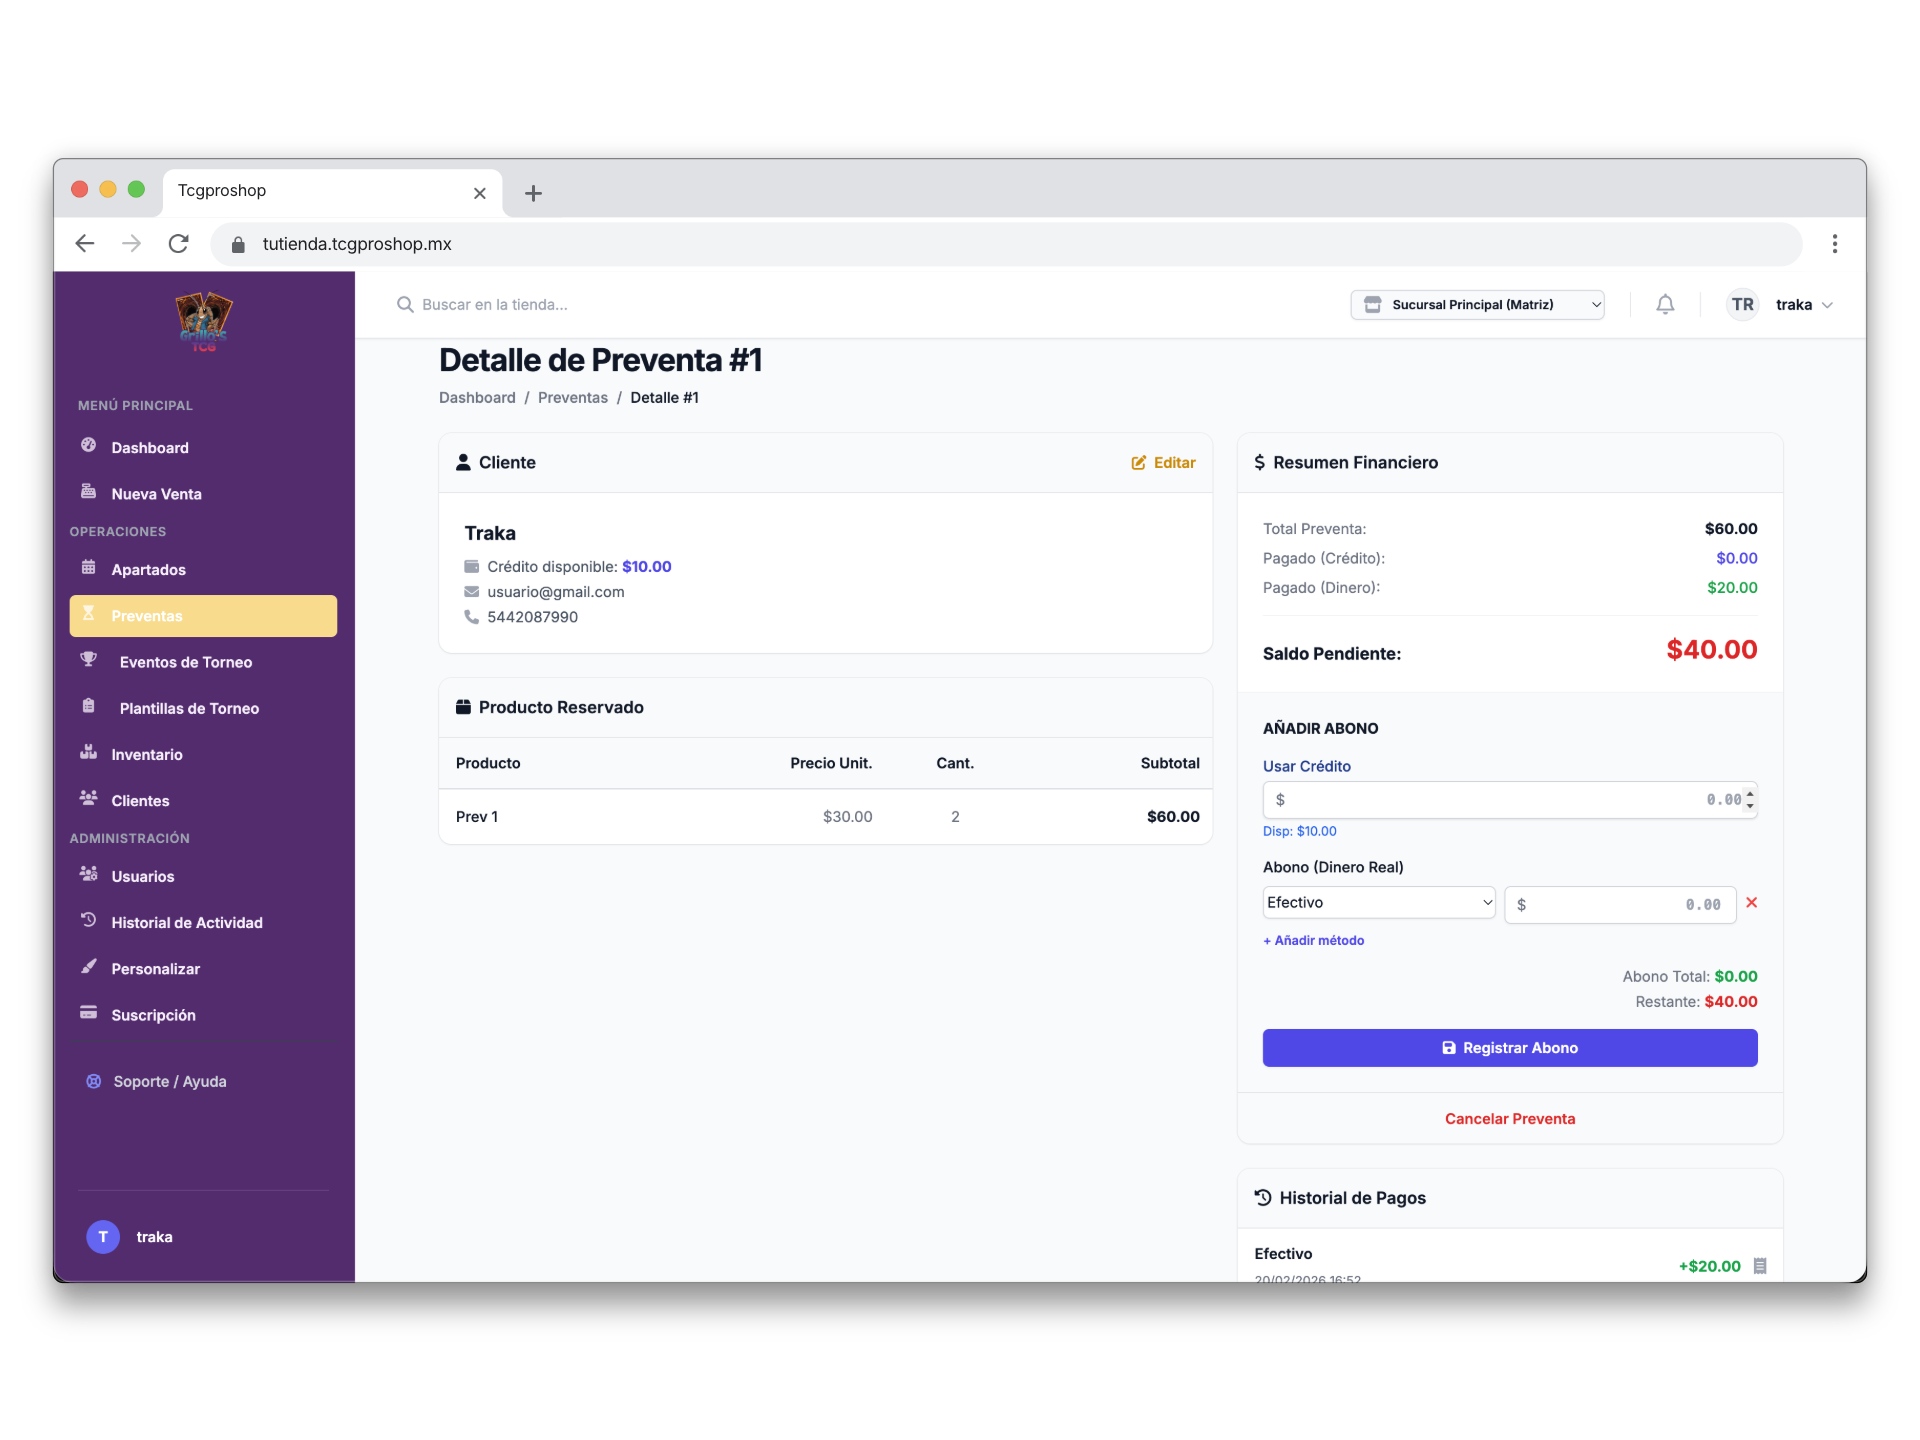Open the Efectivo payment method dropdown
This screenshot has height=1440, width=1920.
(1378, 903)
